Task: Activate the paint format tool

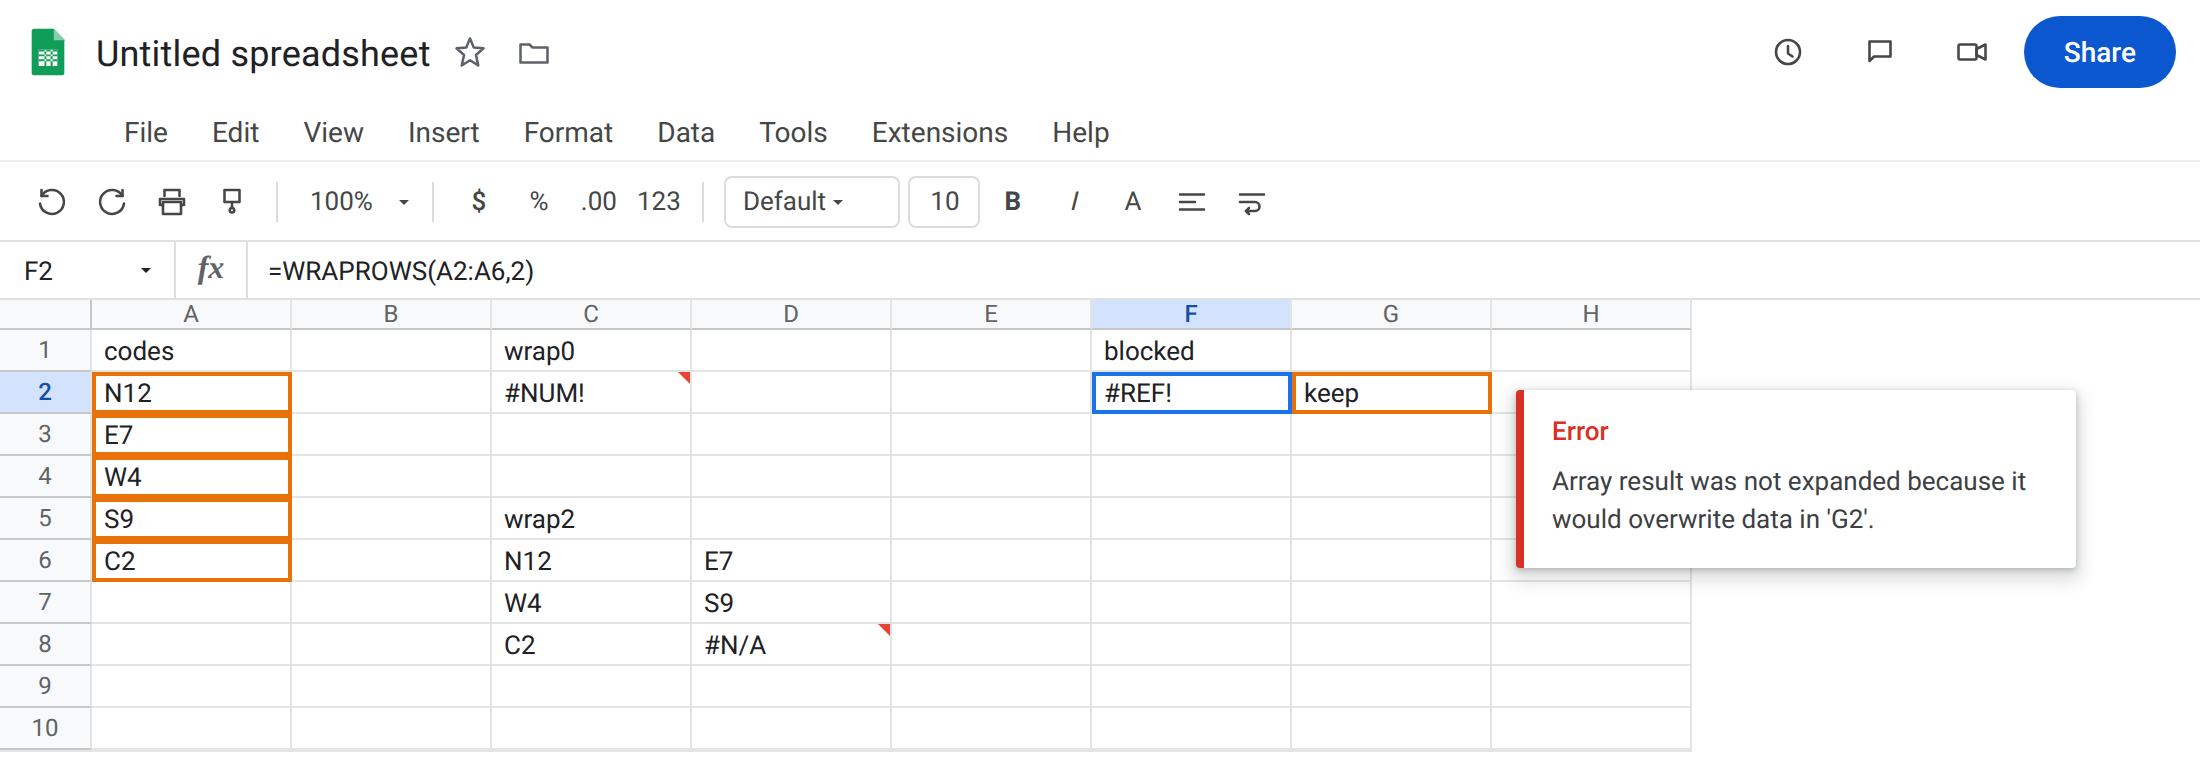Action: coord(232,202)
